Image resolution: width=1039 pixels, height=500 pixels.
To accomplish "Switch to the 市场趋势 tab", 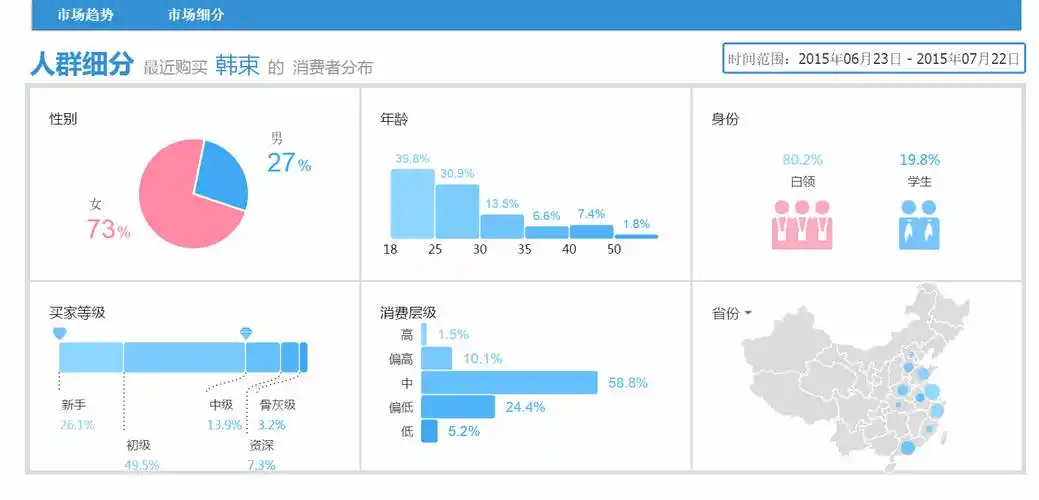I will 85,15.
